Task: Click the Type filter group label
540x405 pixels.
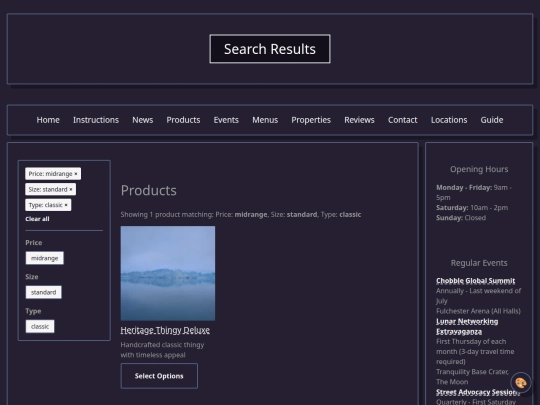Action: pyautogui.click(x=33, y=311)
